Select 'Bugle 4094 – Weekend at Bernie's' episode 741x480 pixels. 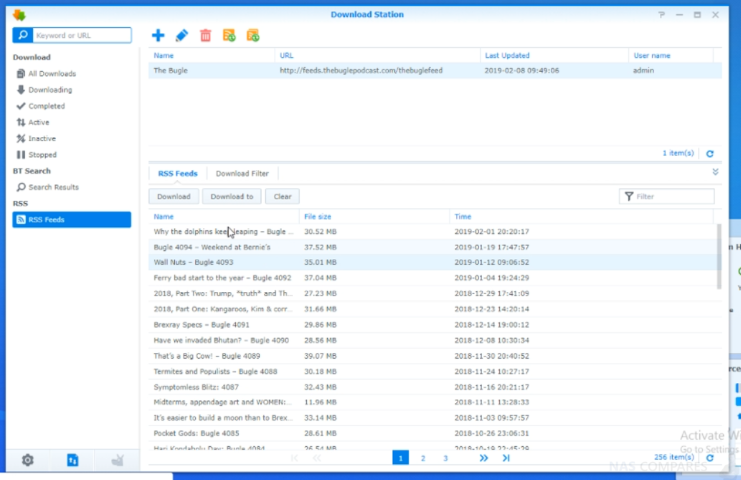pyautogui.click(x=433, y=247)
